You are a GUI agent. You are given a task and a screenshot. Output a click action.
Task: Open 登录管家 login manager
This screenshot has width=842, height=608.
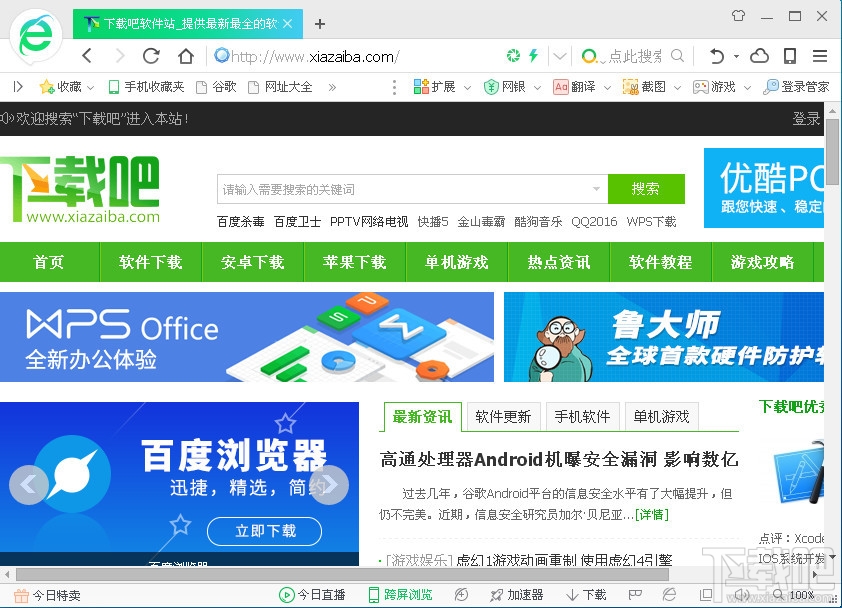click(x=796, y=86)
